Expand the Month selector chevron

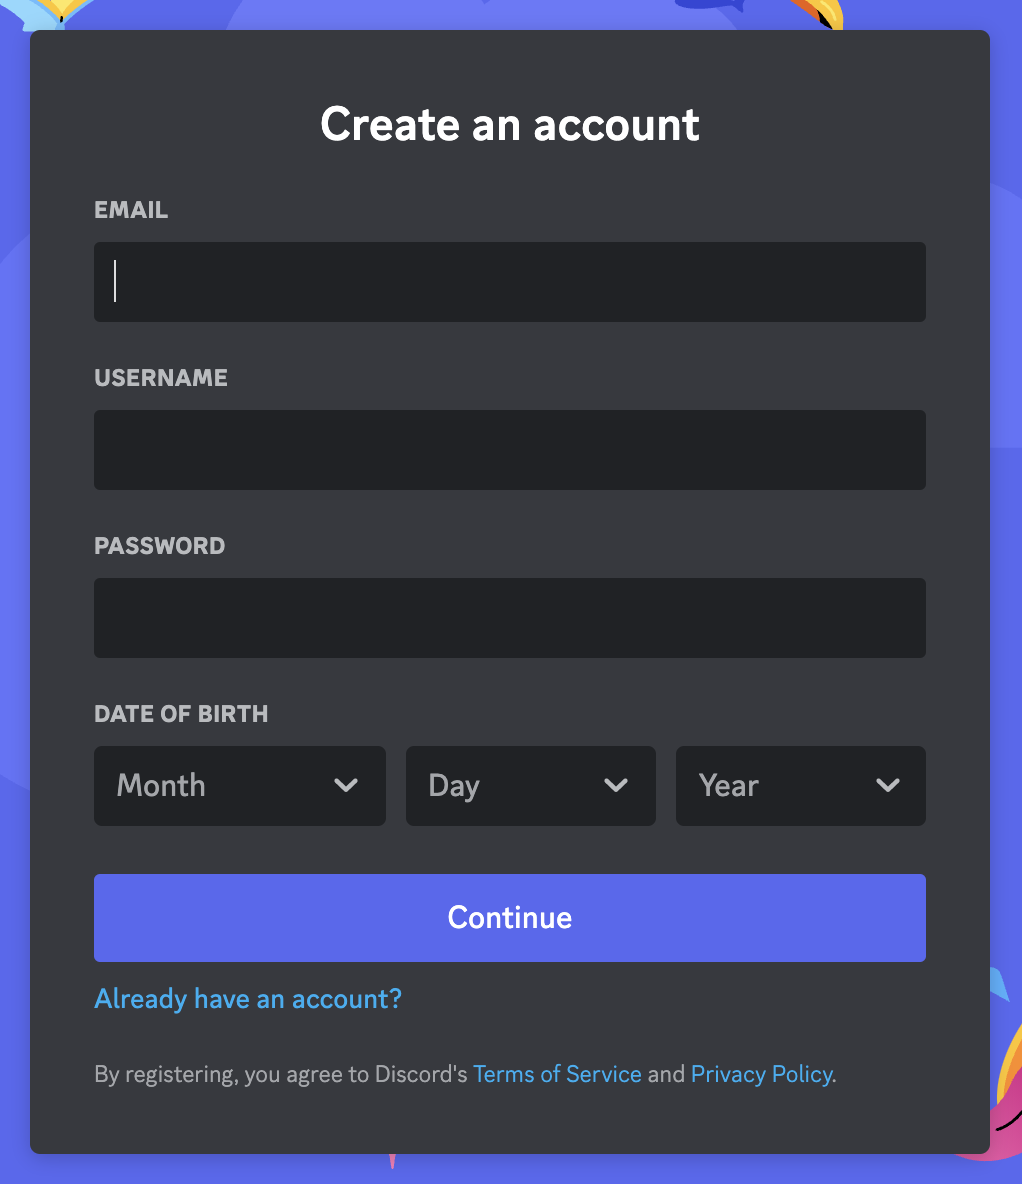point(348,786)
